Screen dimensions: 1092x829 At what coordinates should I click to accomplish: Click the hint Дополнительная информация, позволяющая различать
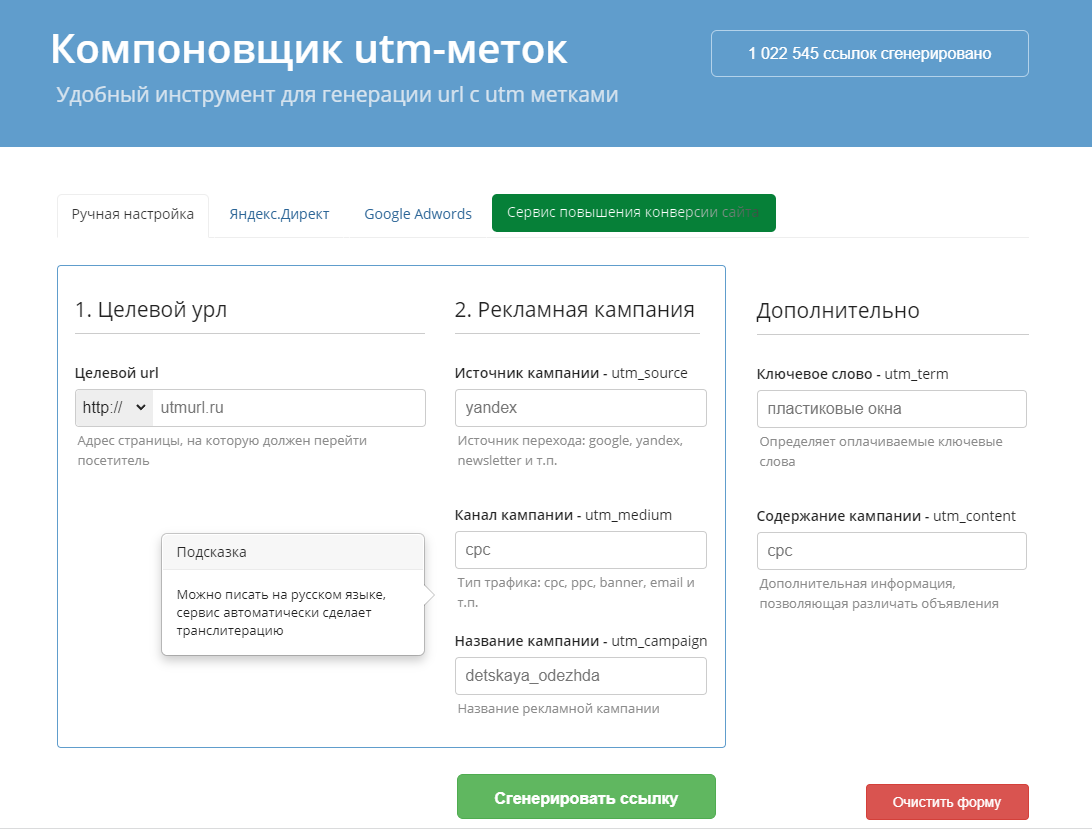click(879, 594)
